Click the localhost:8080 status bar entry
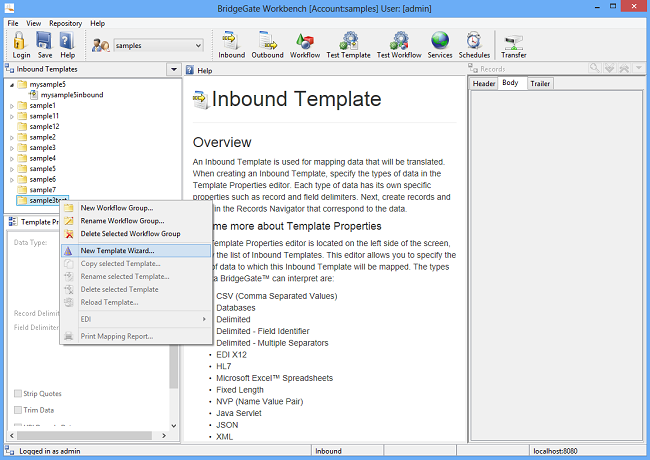The height and width of the screenshot is (460, 650). pos(555,451)
